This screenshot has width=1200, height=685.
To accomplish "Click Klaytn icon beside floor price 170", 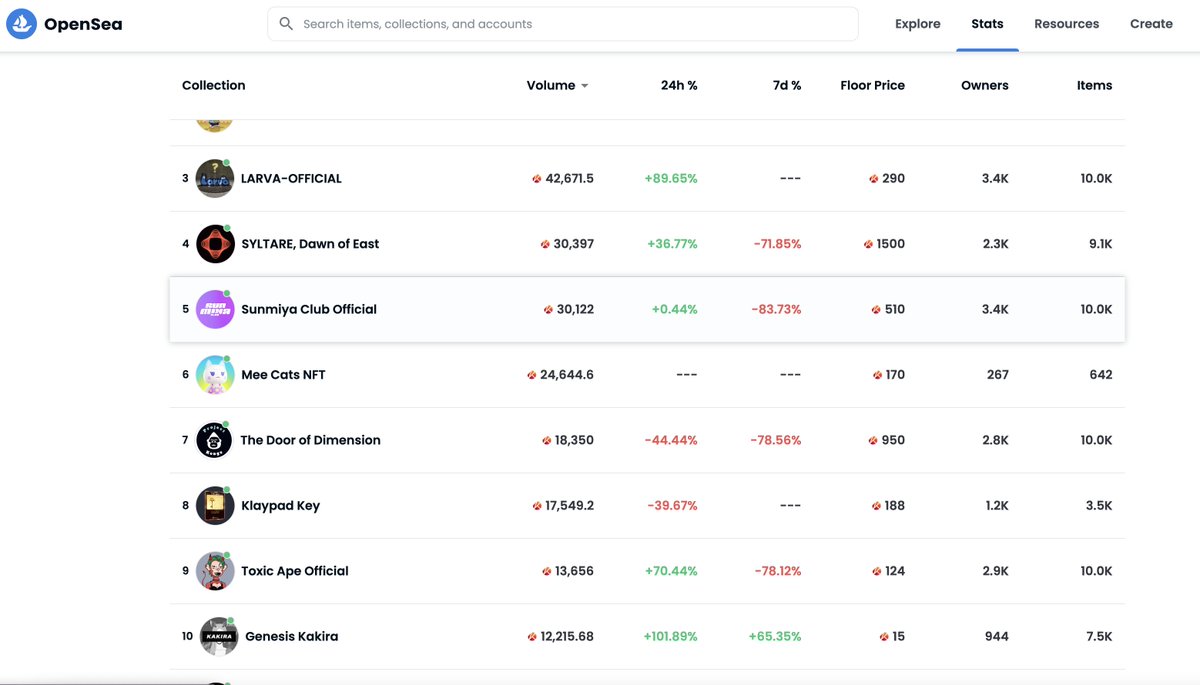I will [x=877, y=375].
